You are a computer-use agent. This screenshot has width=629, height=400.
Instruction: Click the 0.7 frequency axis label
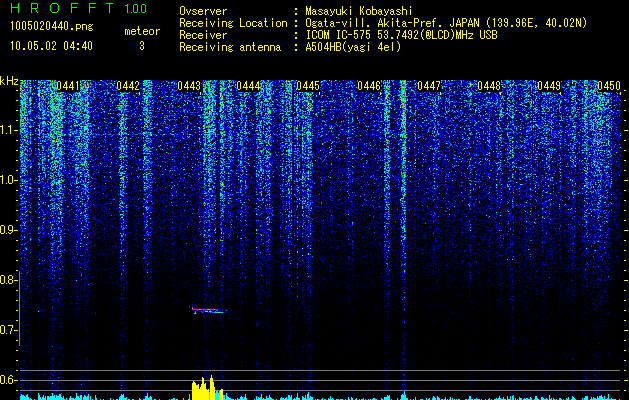click(x=8, y=330)
